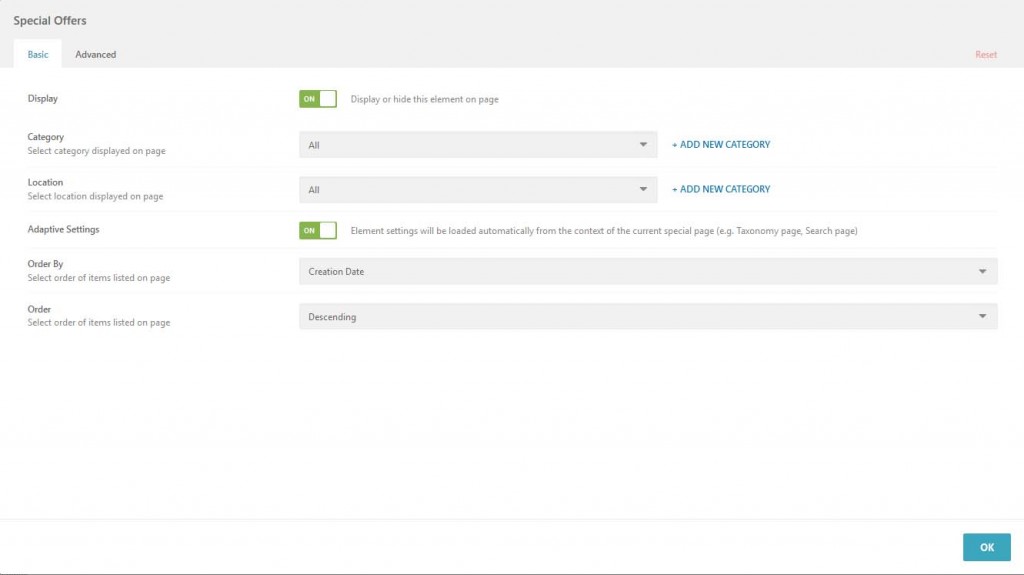Click the Display field label
The width and height of the screenshot is (1024, 575).
[42, 99]
